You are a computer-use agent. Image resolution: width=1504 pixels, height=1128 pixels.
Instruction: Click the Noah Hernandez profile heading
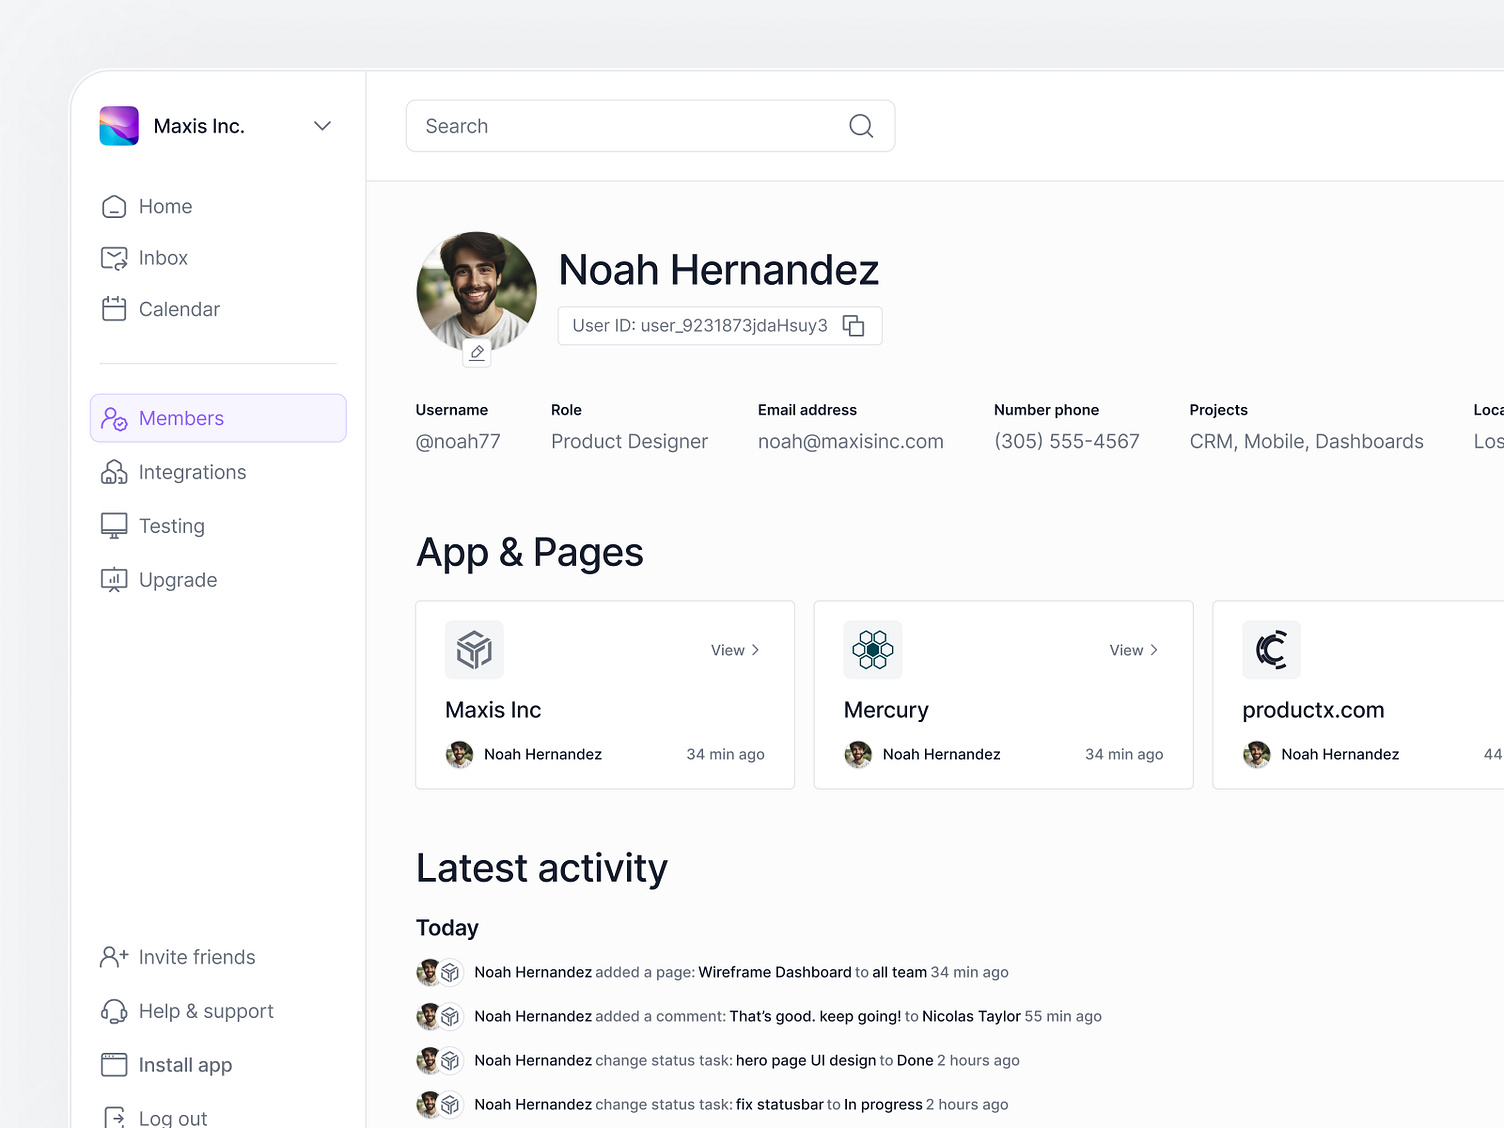click(718, 270)
